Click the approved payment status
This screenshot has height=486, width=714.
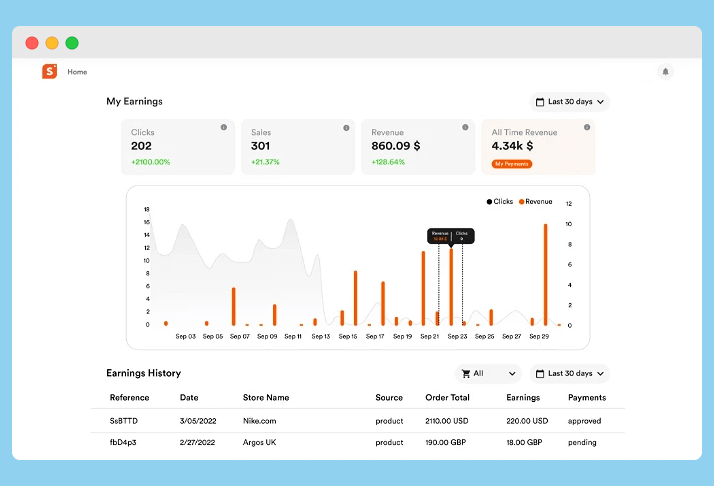click(584, 421)
